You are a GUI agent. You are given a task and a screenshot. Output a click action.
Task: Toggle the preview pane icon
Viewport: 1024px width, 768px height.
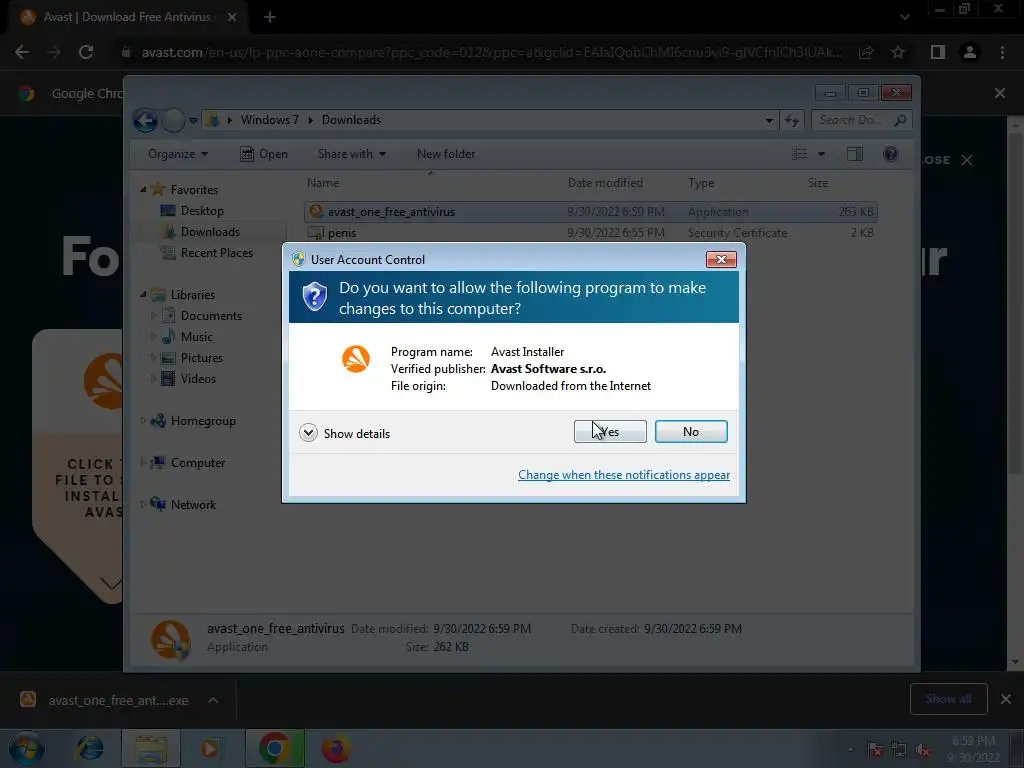coord(854,154)
